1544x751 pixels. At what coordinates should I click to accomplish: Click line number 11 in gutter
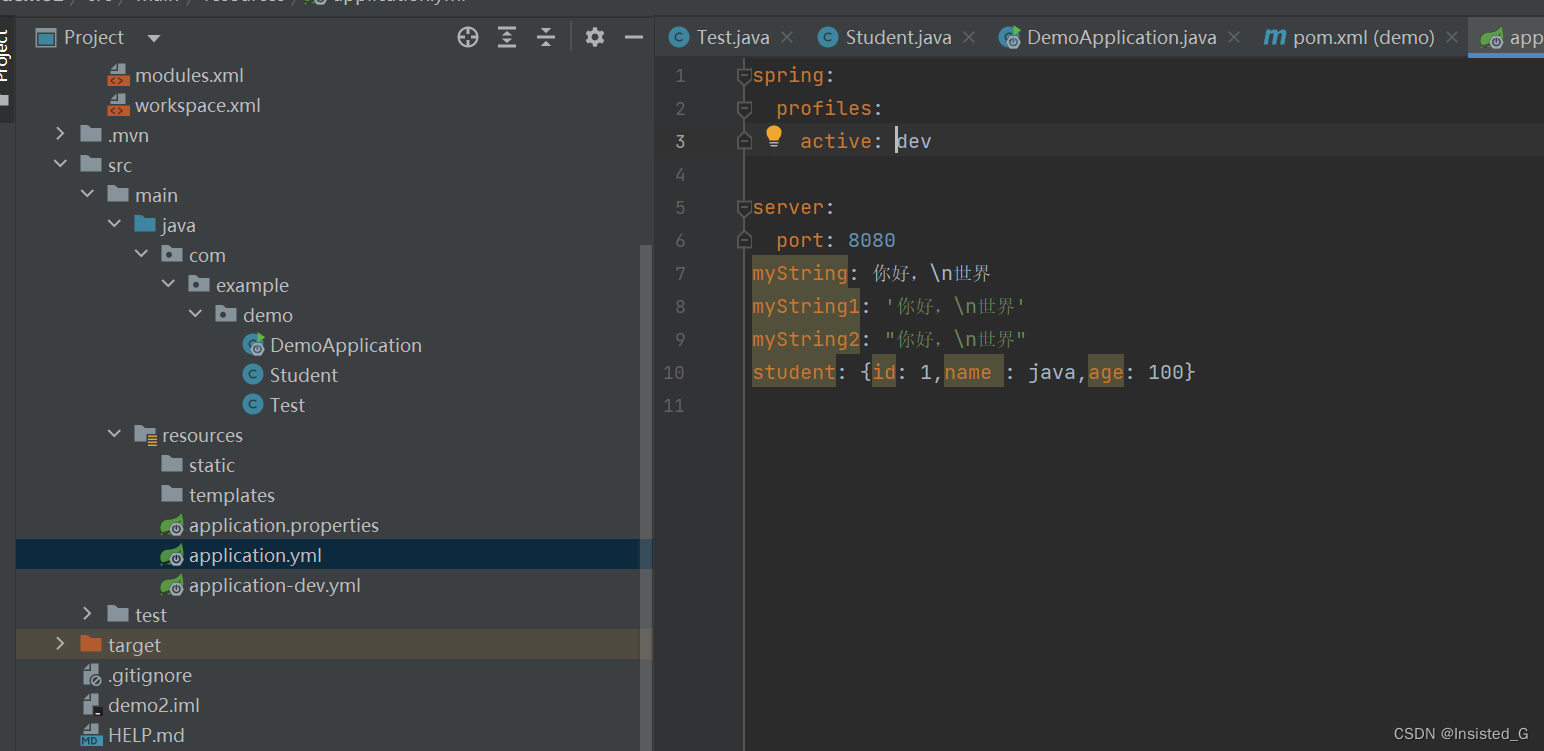coord(675,405)
